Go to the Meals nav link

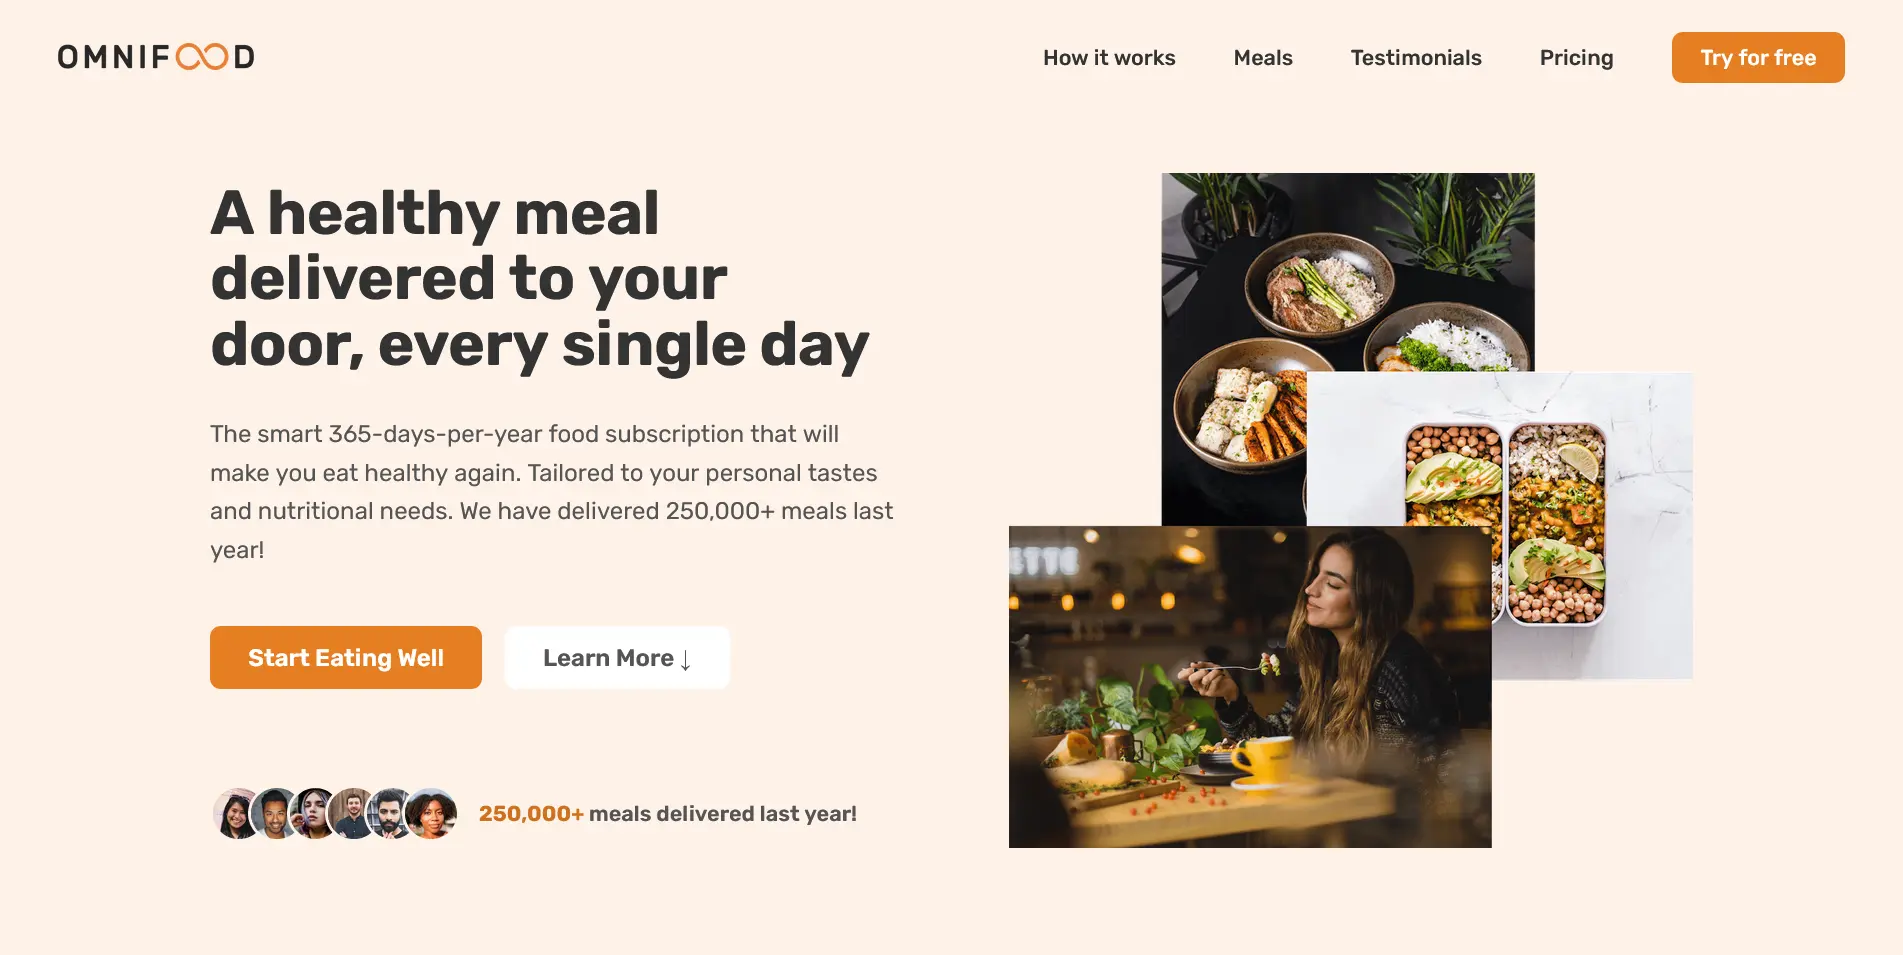(x=1263, y=58)
